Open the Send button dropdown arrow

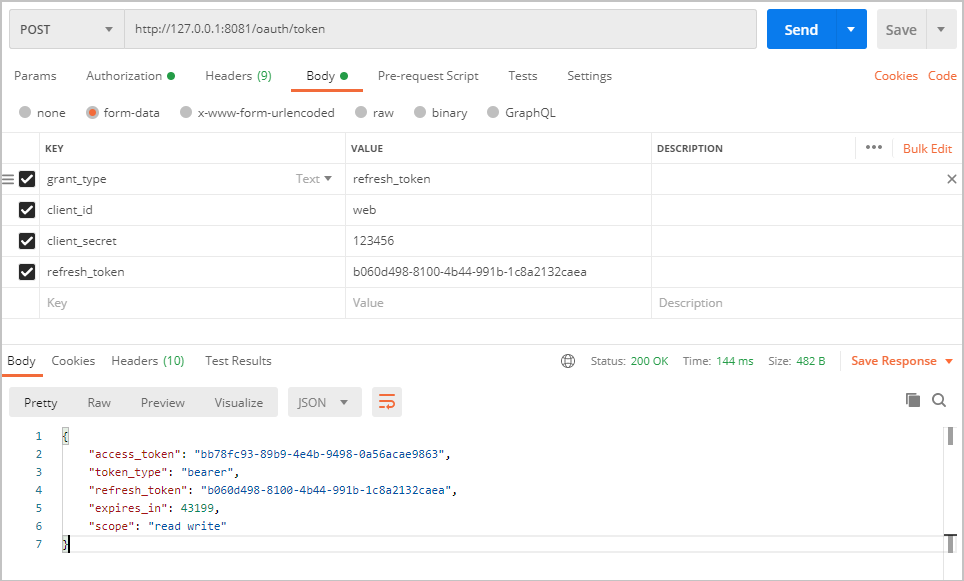coord(851,29)
